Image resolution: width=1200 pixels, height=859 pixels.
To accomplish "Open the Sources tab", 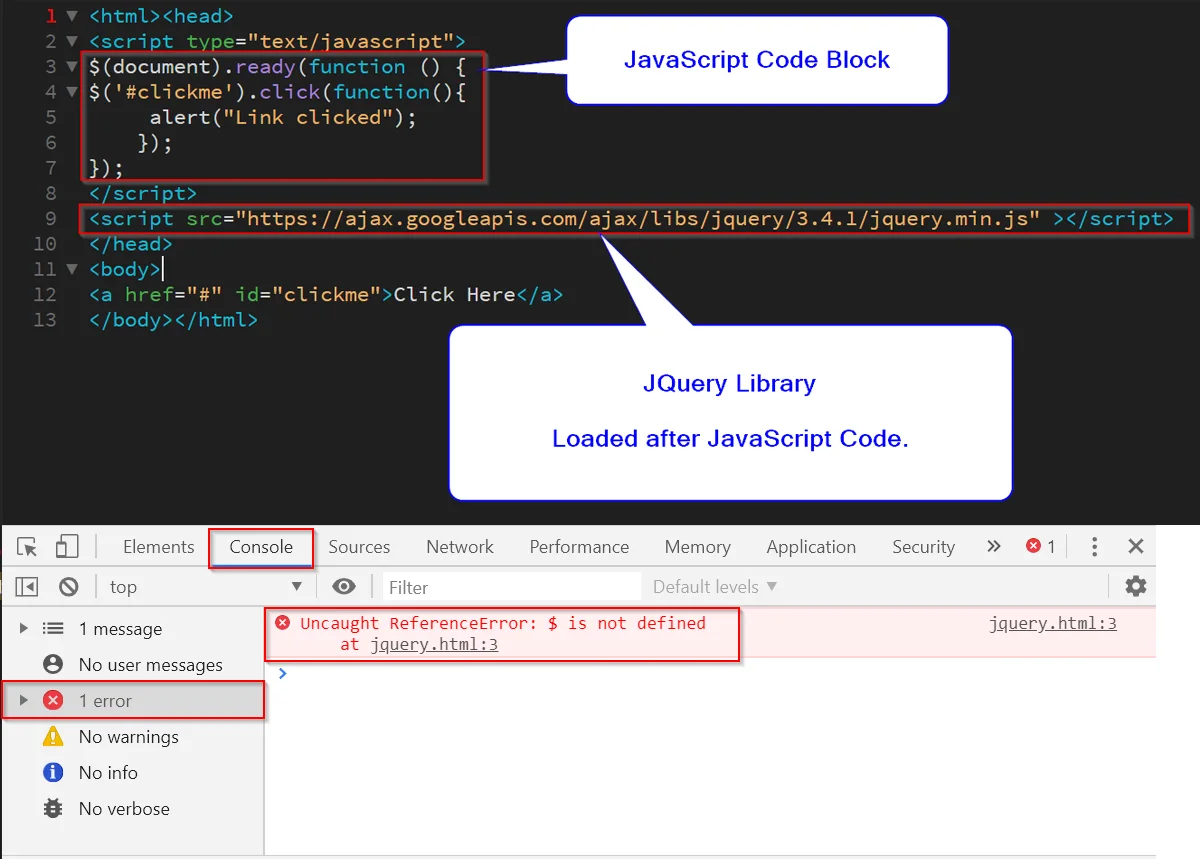I will point(359,547).
